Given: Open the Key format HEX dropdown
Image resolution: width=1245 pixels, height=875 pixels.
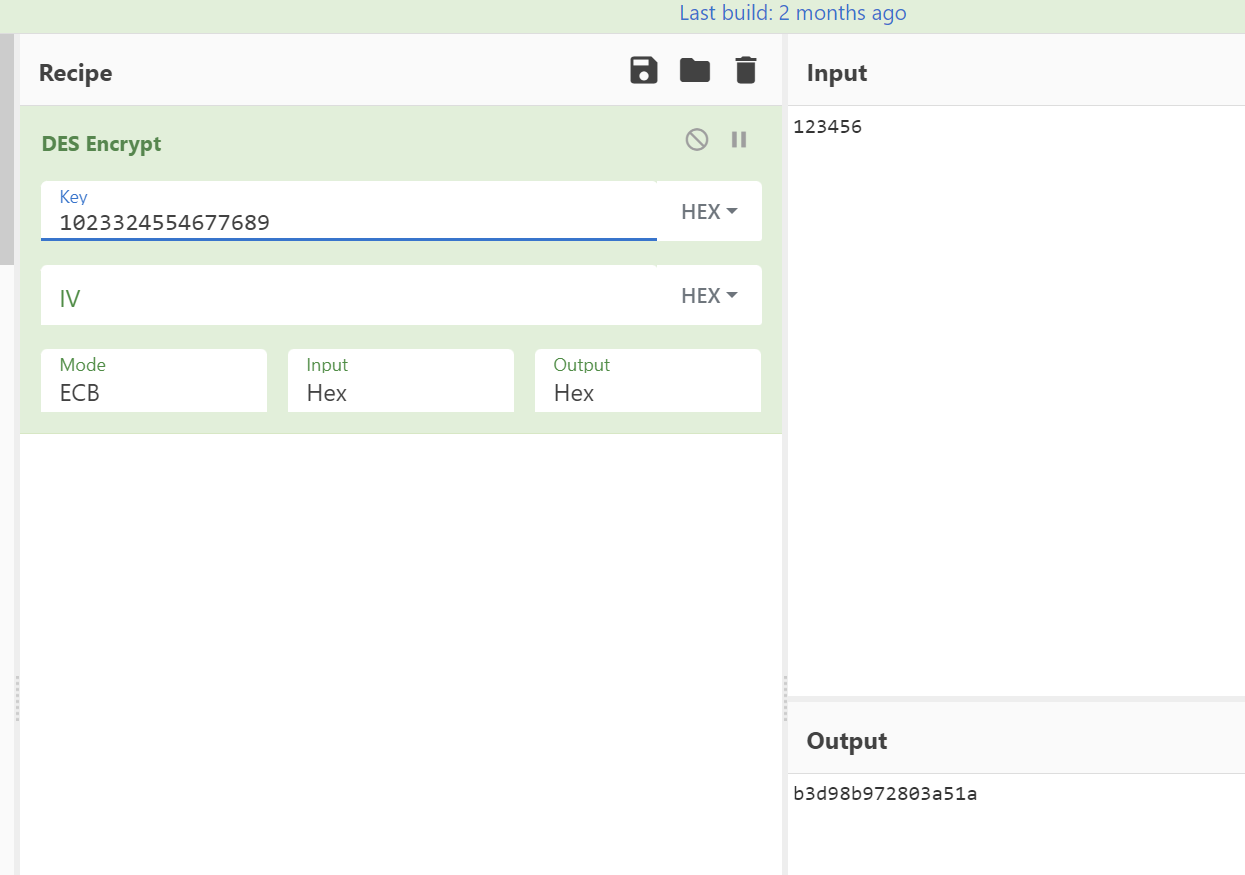Looking at the screenshot, I should coord(709,211).
